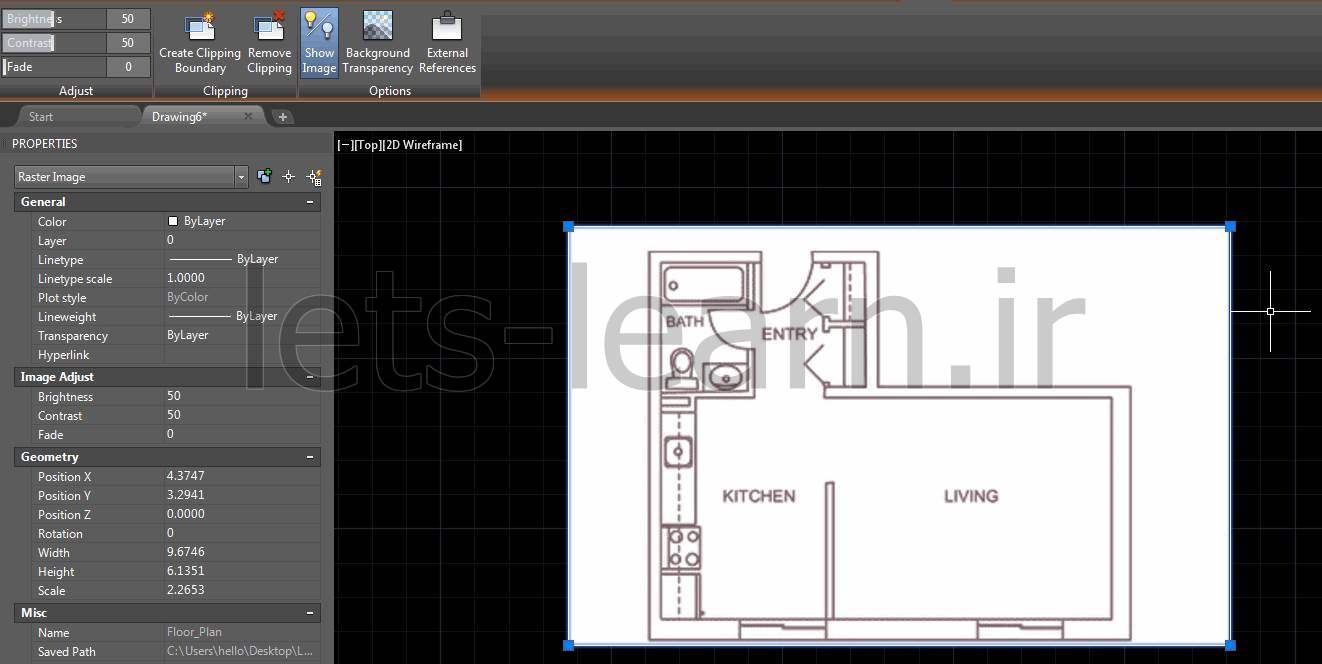1322x664 pixels.
Task: Click the bottom-right grip of the image
Action: pyautogui.click(x=1230, y=645)
